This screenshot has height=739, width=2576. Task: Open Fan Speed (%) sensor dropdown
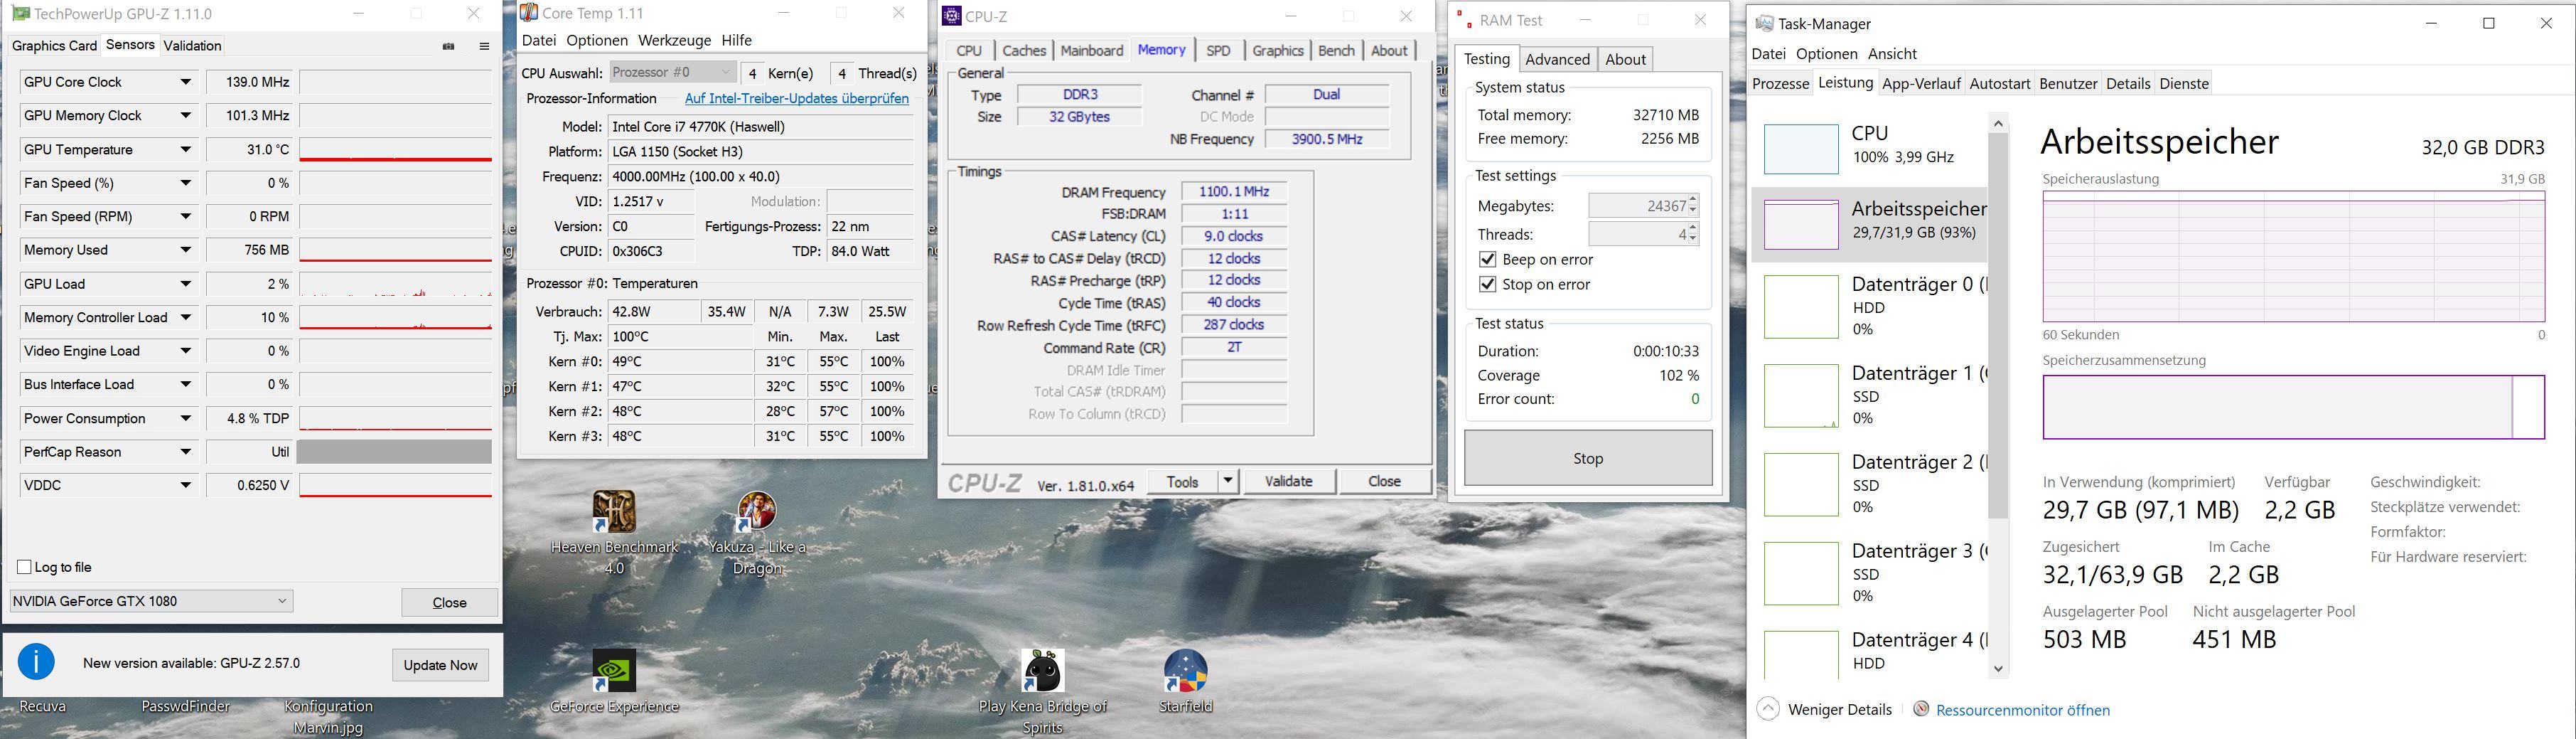185,183
